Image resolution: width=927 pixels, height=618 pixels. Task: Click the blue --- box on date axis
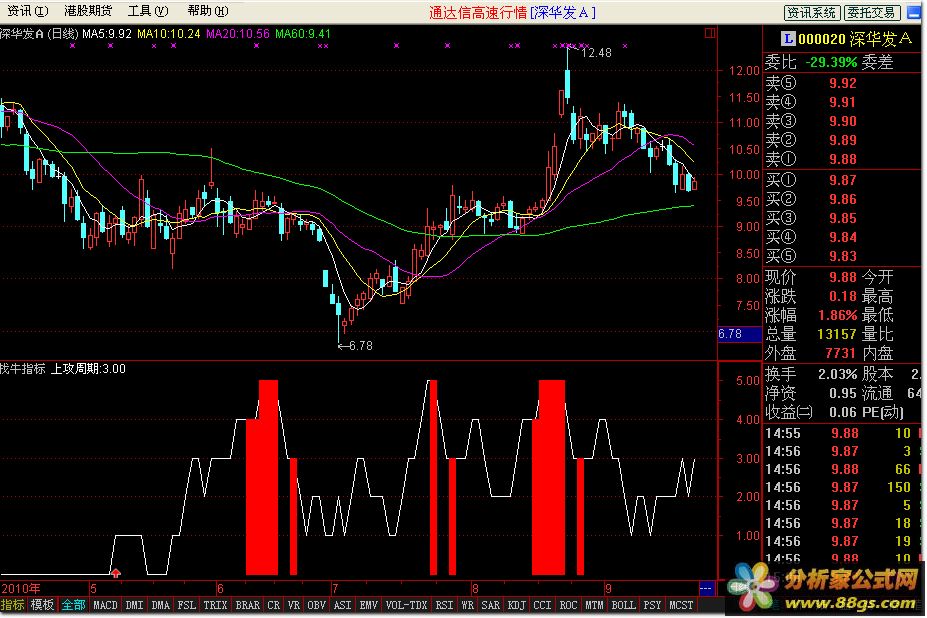click(706, 588)
